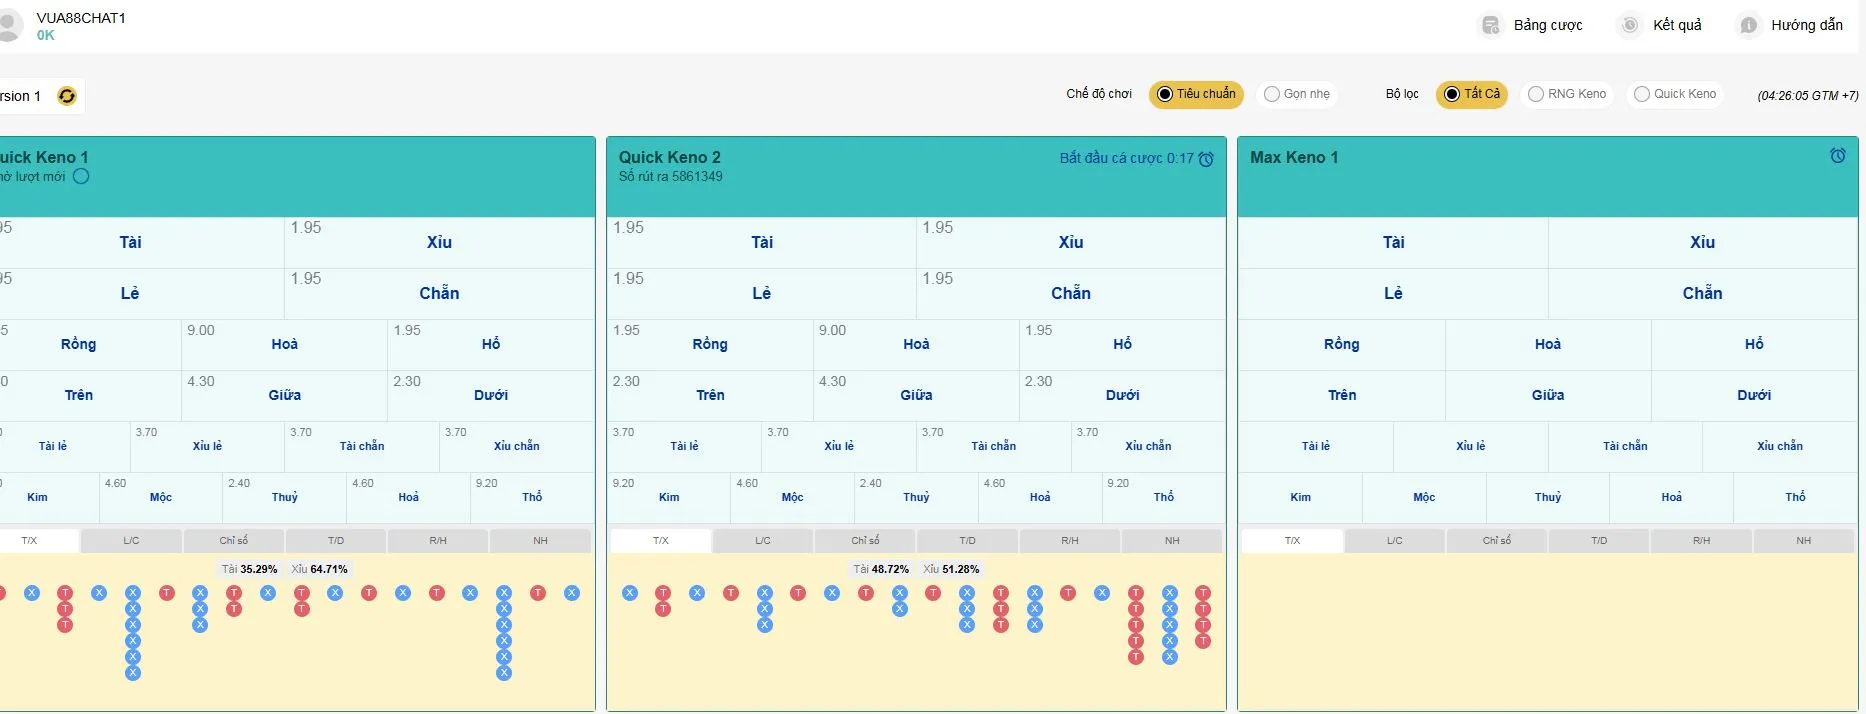This screenshot has width=1866, height=714.
Task: Click the alarm clock icon in Max Keno 1
Action: [1837, 156]
